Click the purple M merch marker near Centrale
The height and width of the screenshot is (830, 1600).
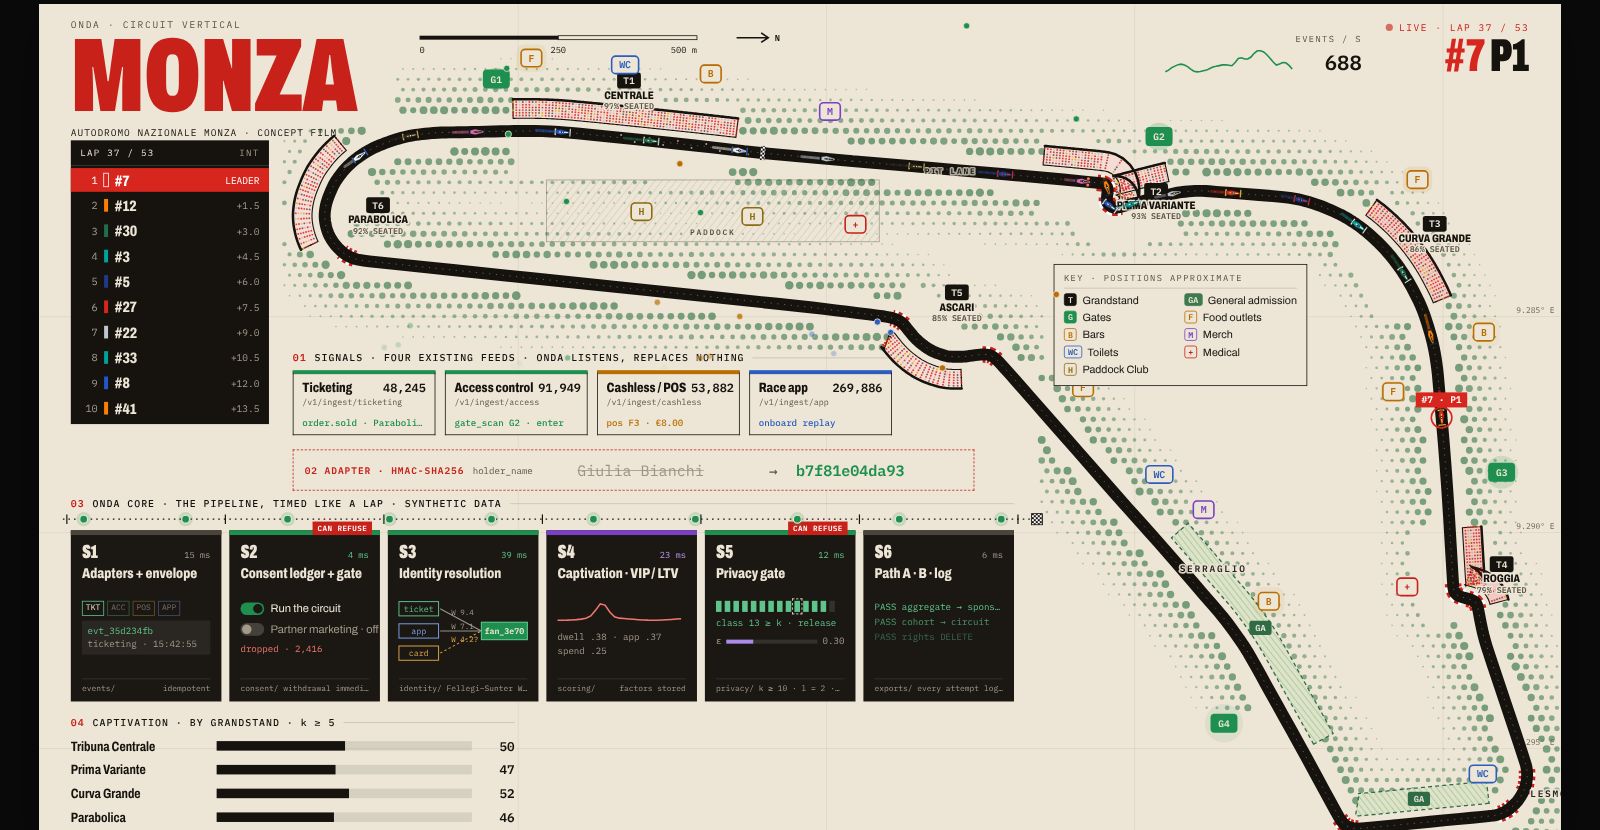(829, 111)
